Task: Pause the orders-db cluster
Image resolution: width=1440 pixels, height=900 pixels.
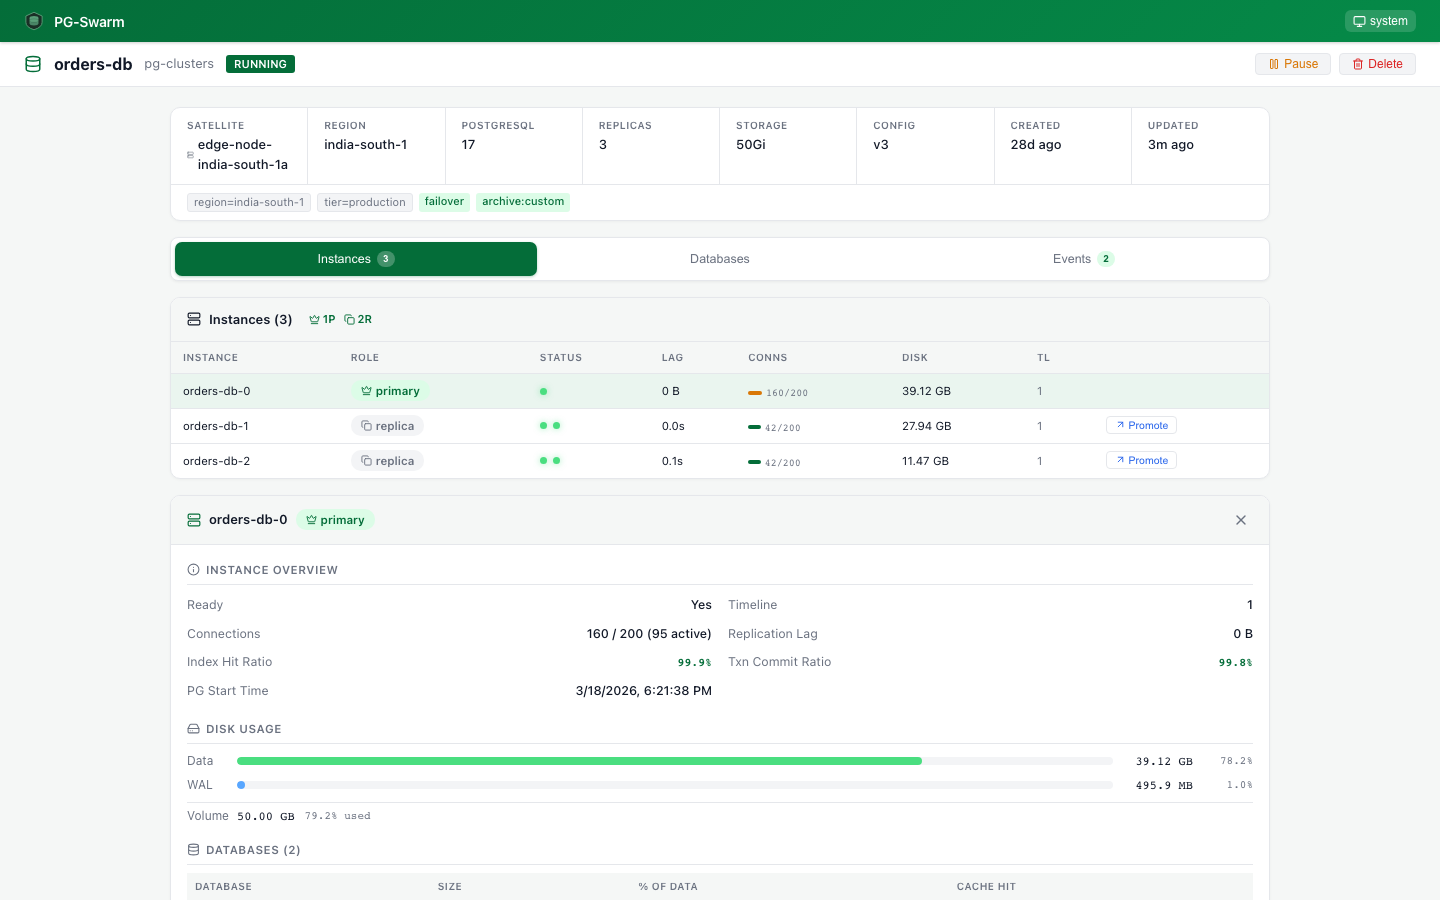Action: (x=1293, y=64)
